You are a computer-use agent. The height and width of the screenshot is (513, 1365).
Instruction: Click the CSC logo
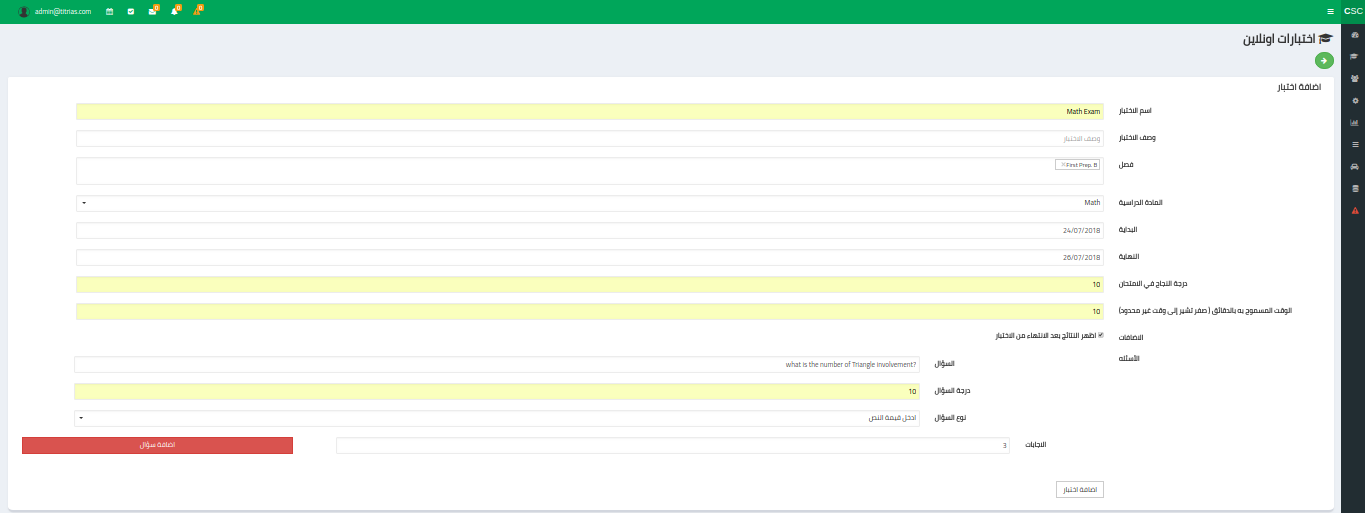[1353, 11]
